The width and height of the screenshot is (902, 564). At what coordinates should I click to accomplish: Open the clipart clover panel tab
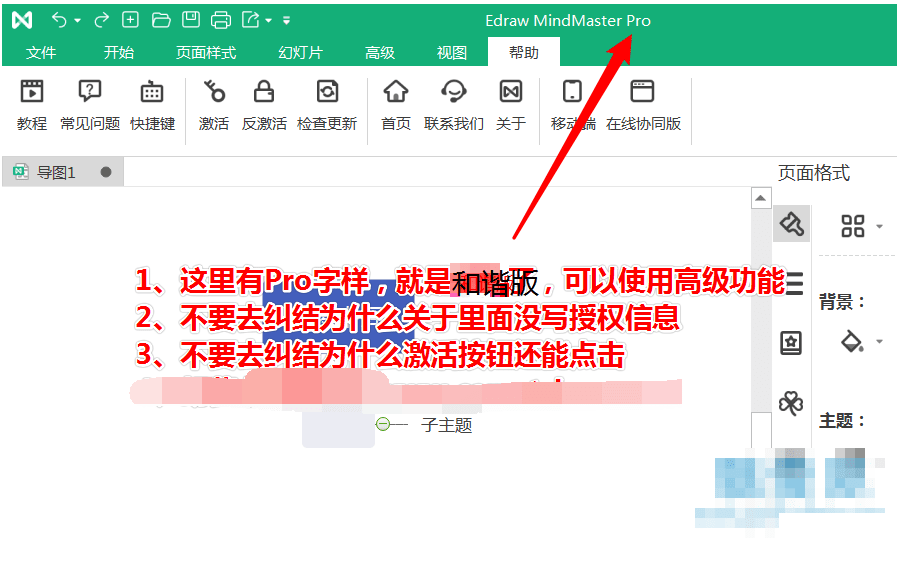791,403
